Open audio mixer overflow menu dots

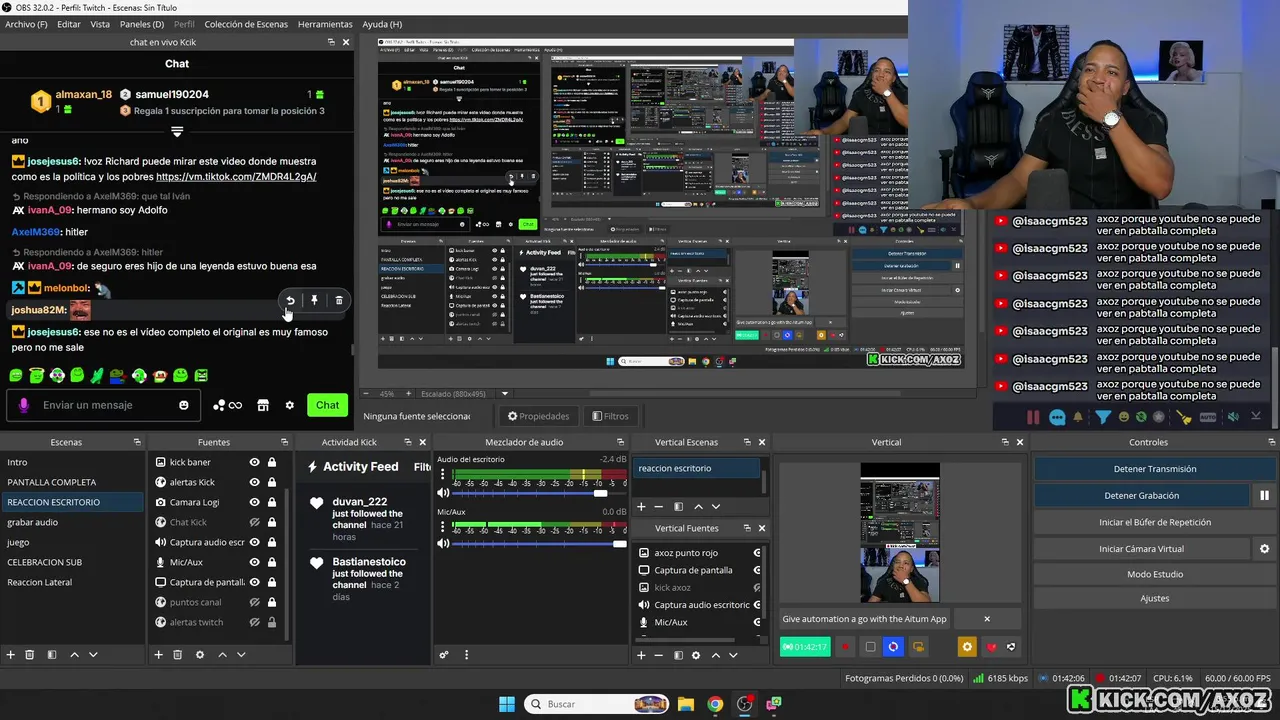click(466, 655)
